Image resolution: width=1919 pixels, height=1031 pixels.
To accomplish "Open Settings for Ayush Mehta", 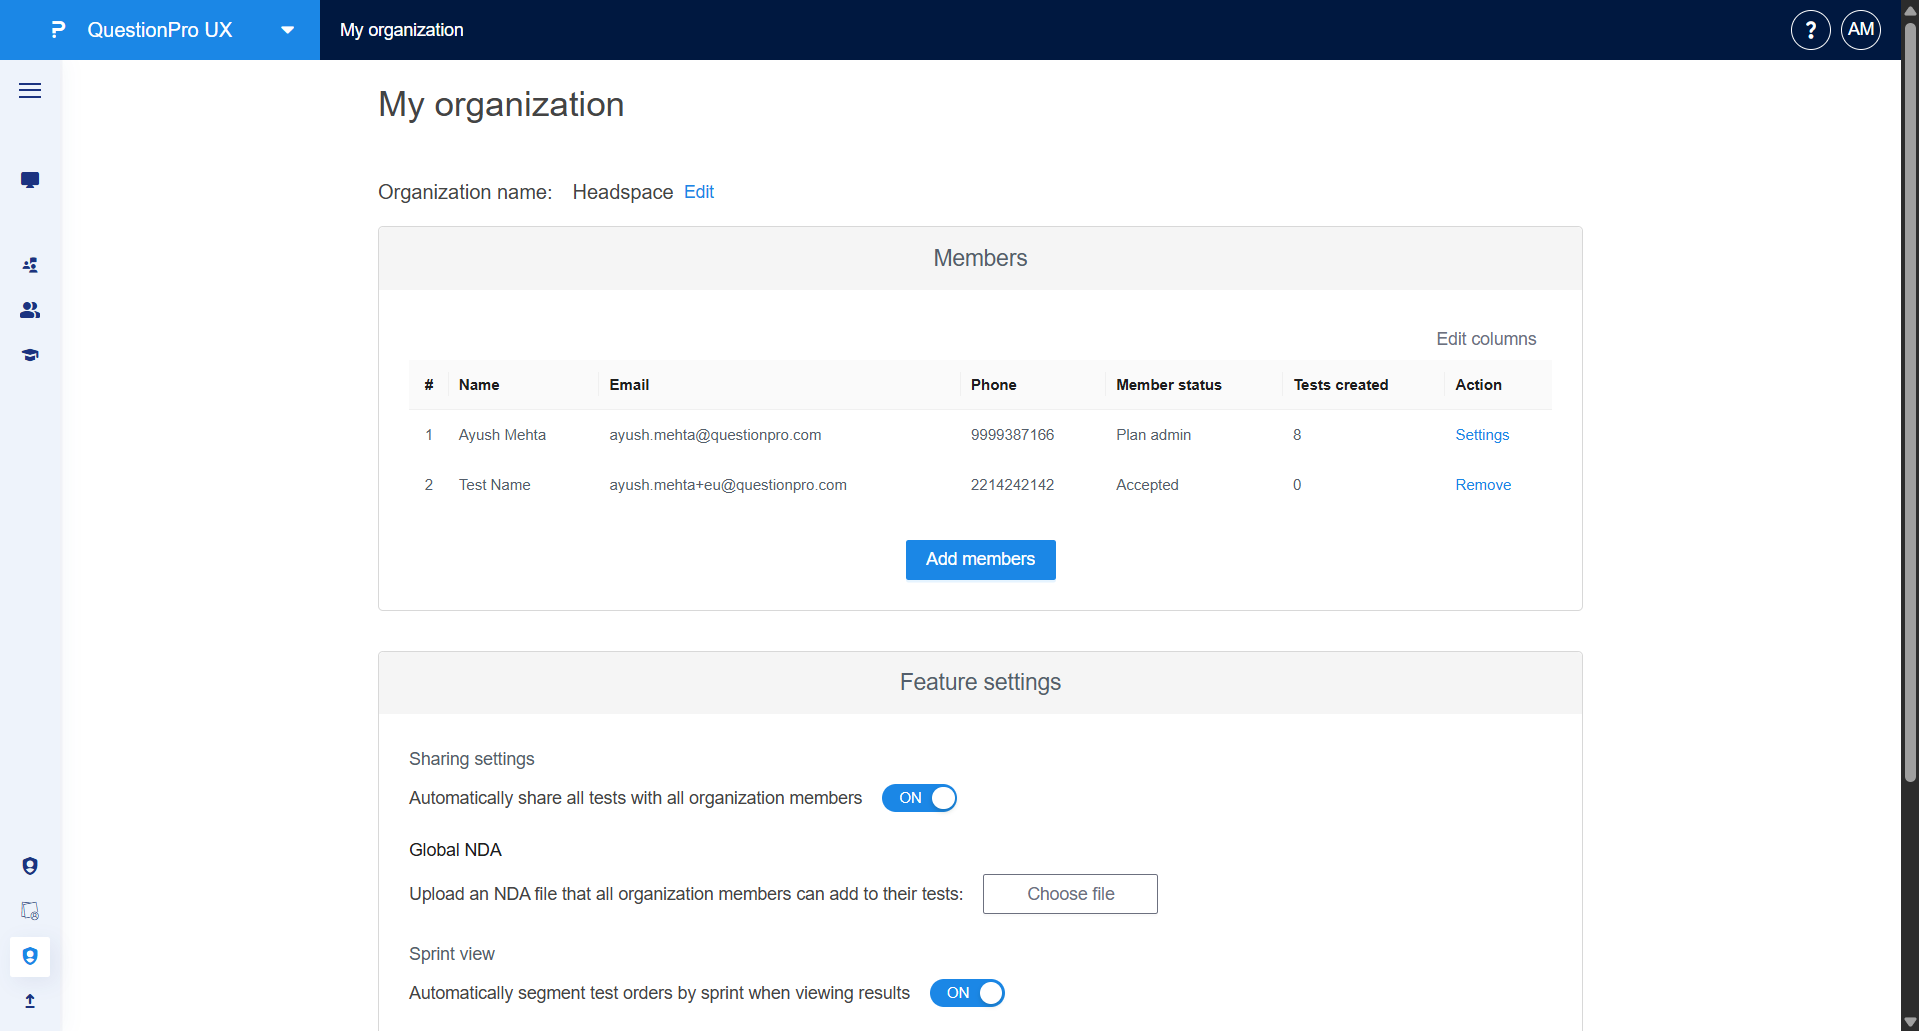I will click(x=1482, y=435).
